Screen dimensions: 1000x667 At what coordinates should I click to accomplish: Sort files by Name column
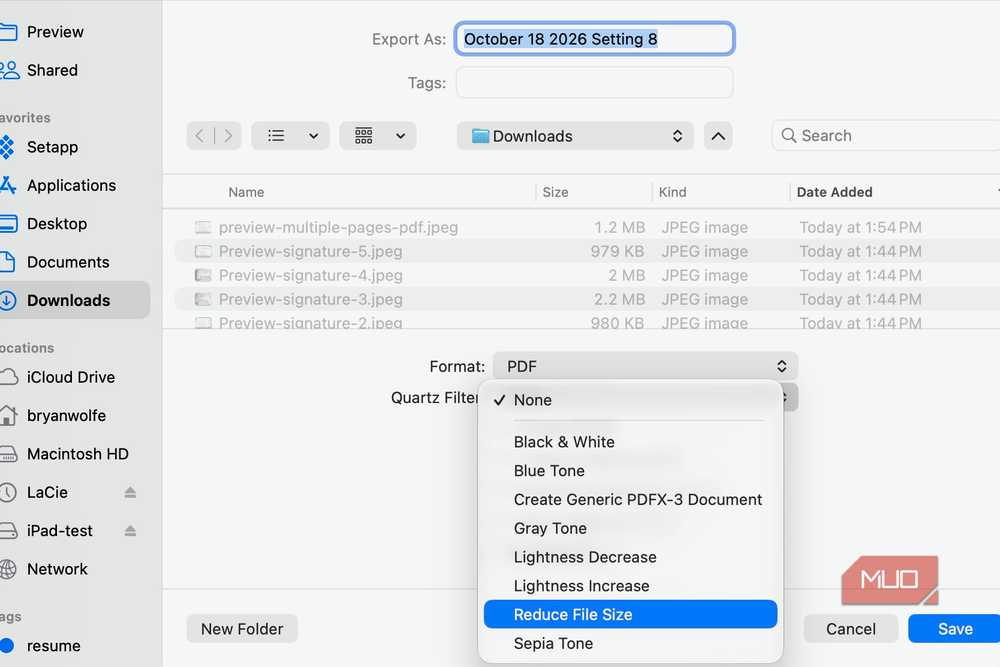coord(246,192)
